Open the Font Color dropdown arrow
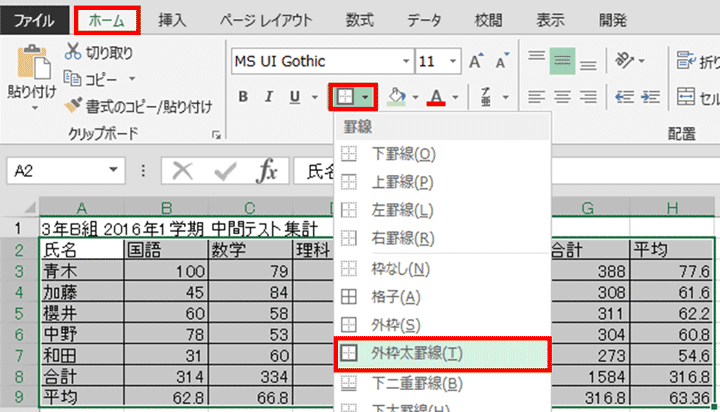Viewport: 720px width, 412px height. click(x=455, y=97)
